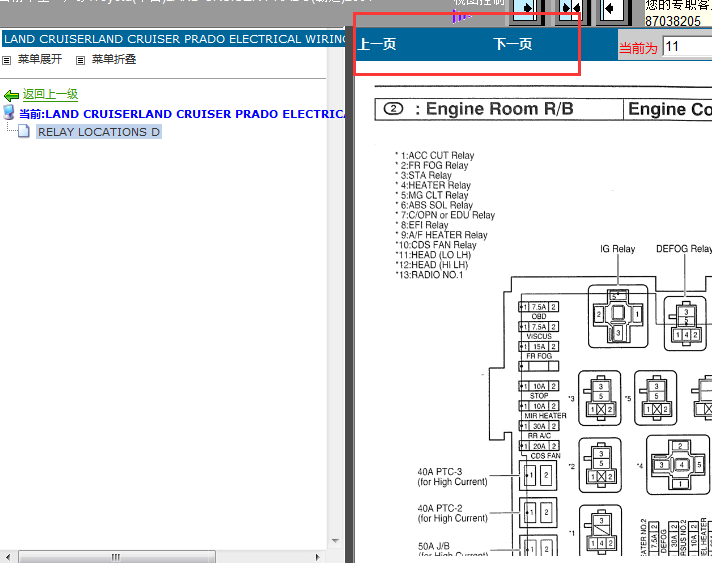Click the list icon next to 菜单折叠
The width and height of the screenshot is (712, 563).
(x=80, y=60)
